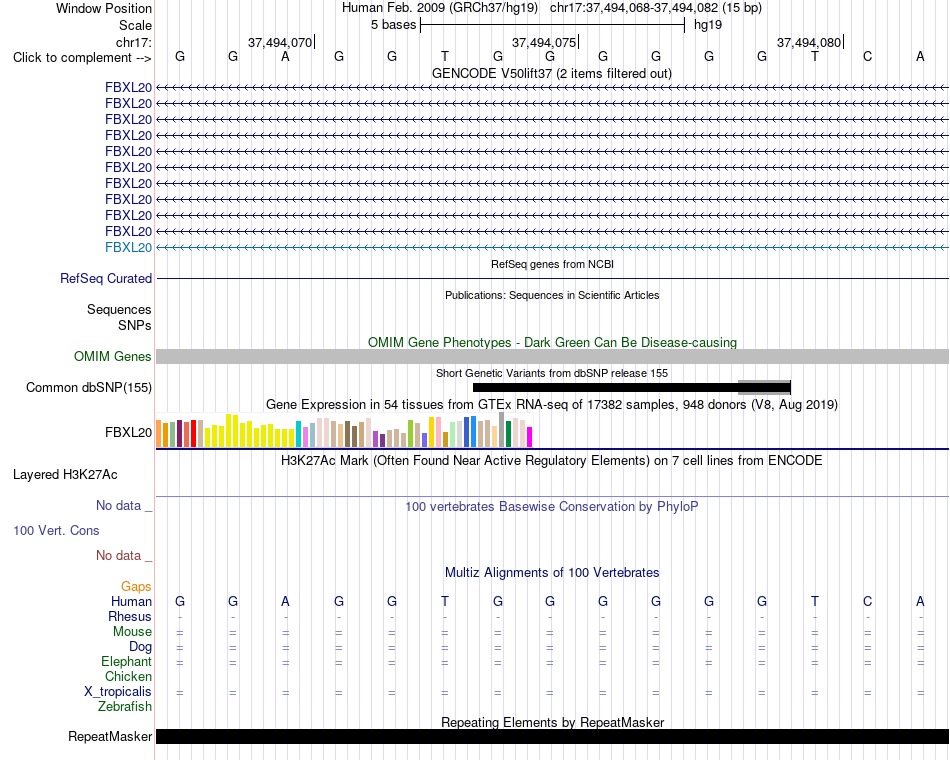Open 'Repeating Elements by RepeatMasker' title
This screenshot has width=950, height=760.
(x=552, y=722)
